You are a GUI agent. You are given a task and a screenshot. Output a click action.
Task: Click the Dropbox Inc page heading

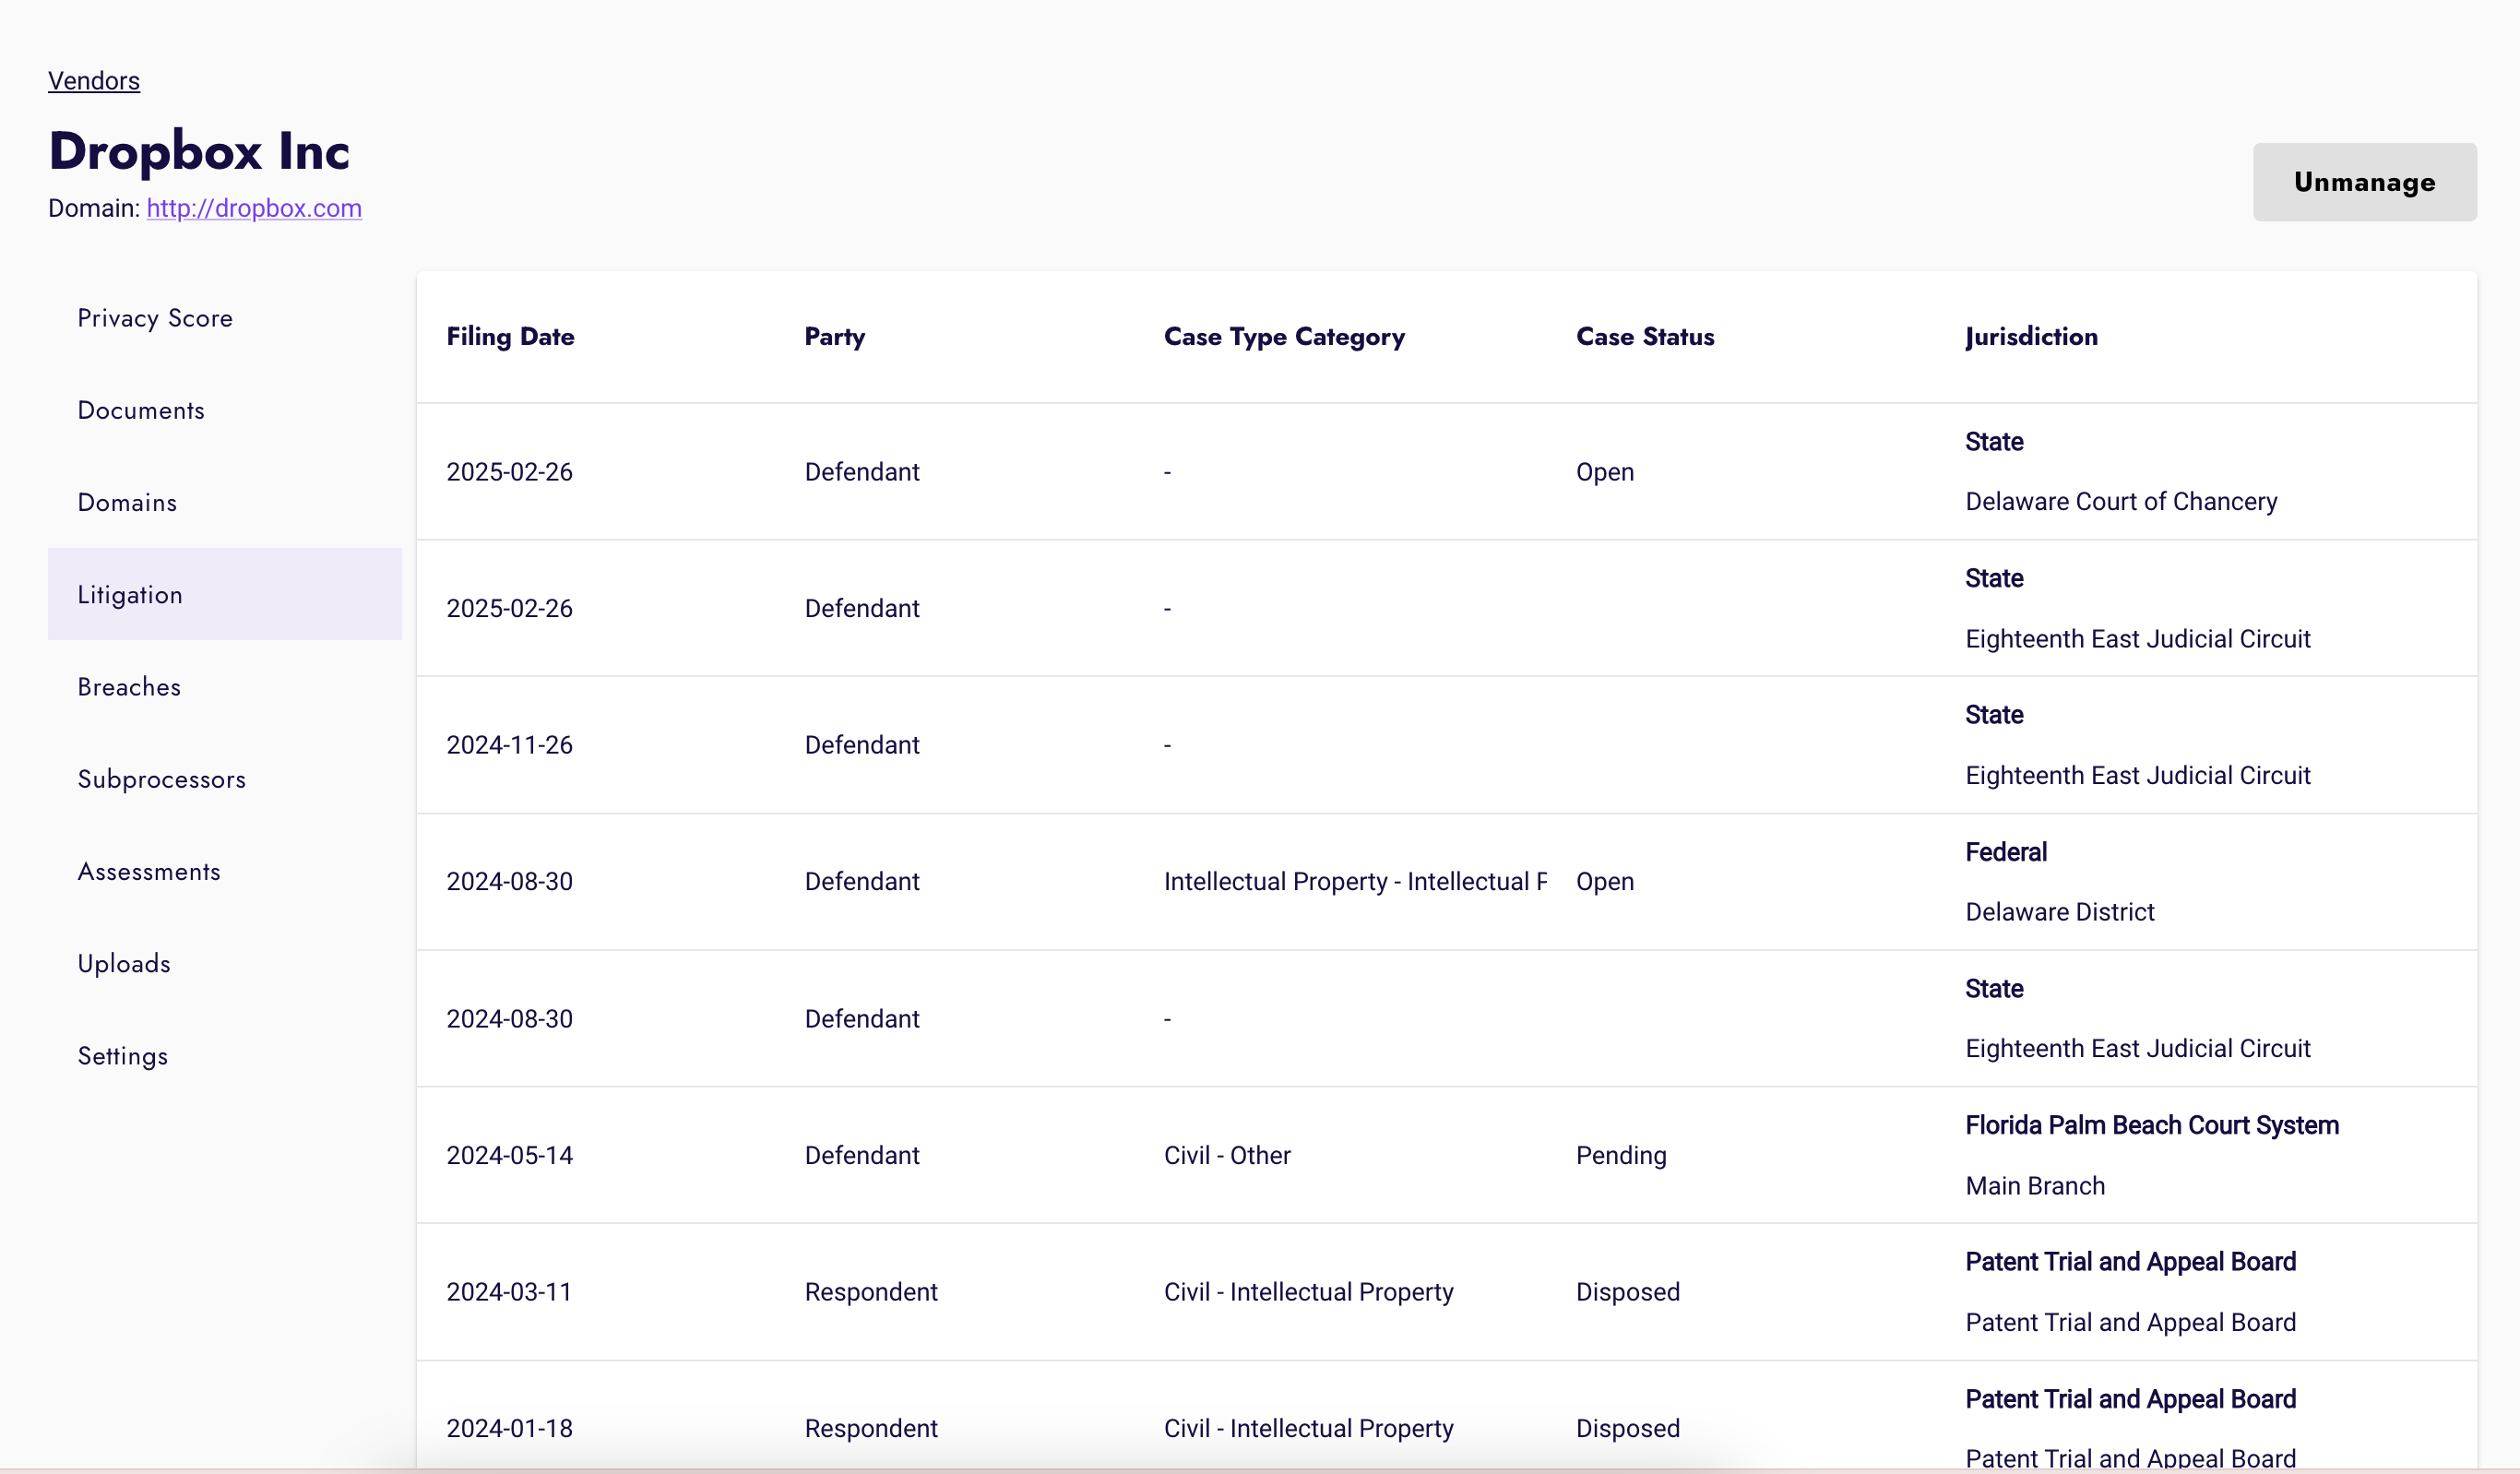tap(199, 151)
